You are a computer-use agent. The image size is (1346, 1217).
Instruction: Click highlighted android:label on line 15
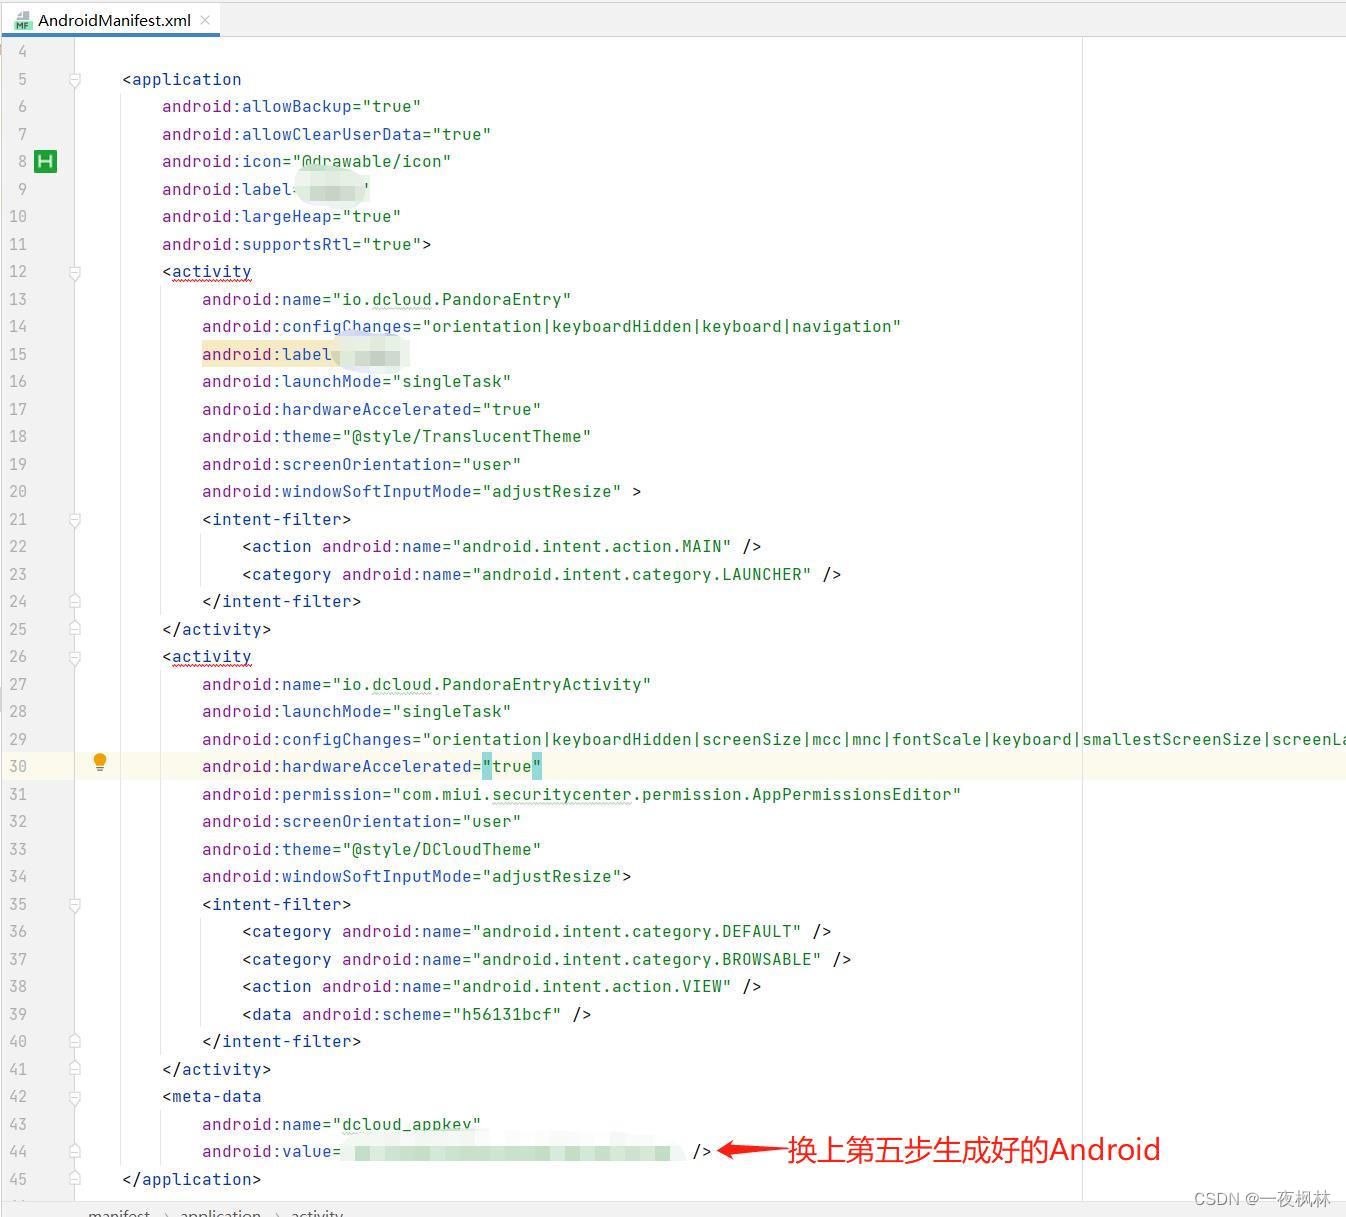(266, 354)
